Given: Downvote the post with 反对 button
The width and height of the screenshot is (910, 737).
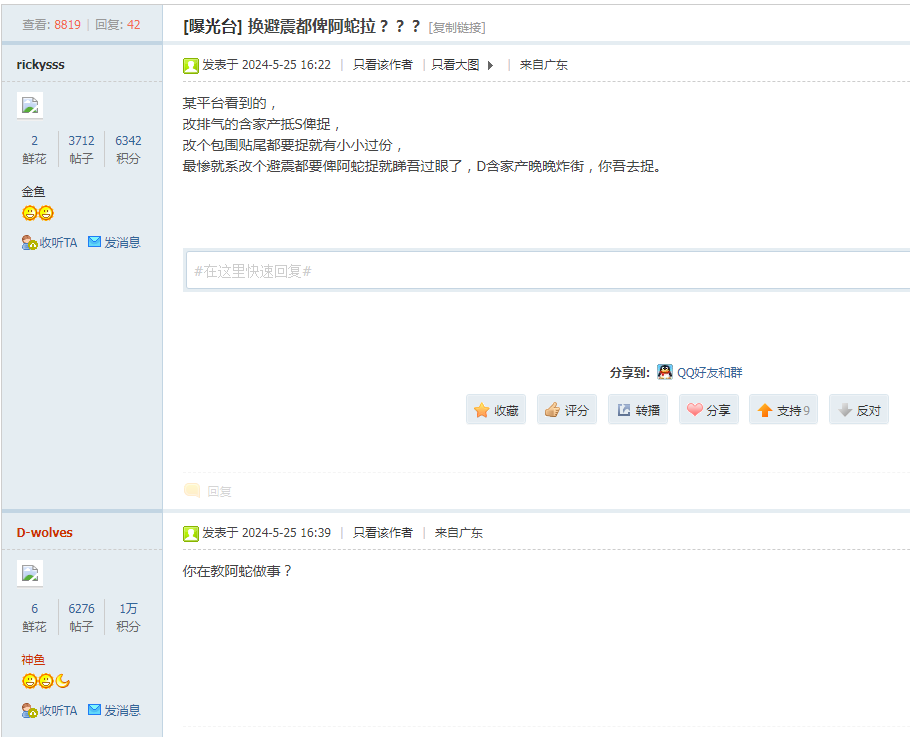Looking at the screenshot, I should point(858,410).
